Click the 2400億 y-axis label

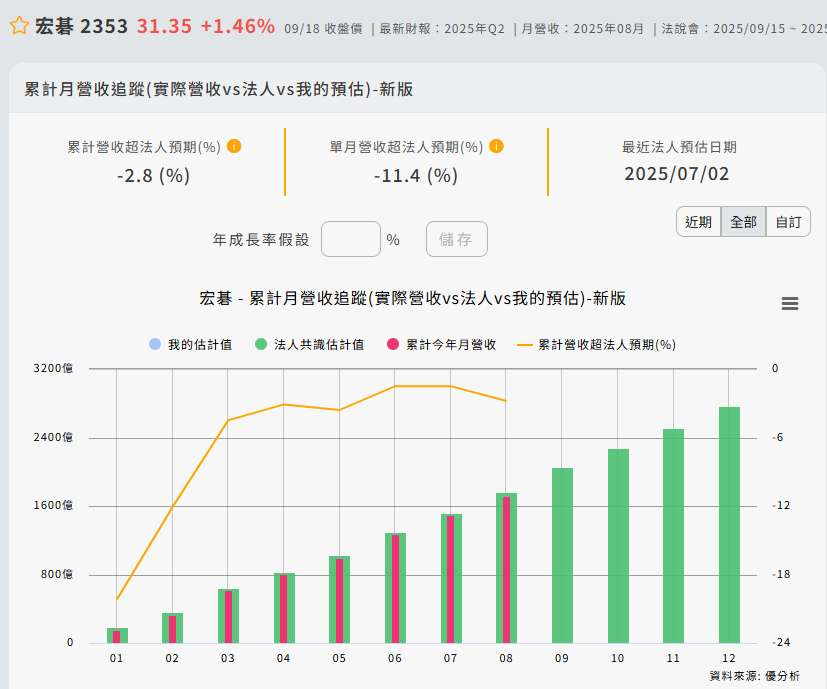pos(53,437)
